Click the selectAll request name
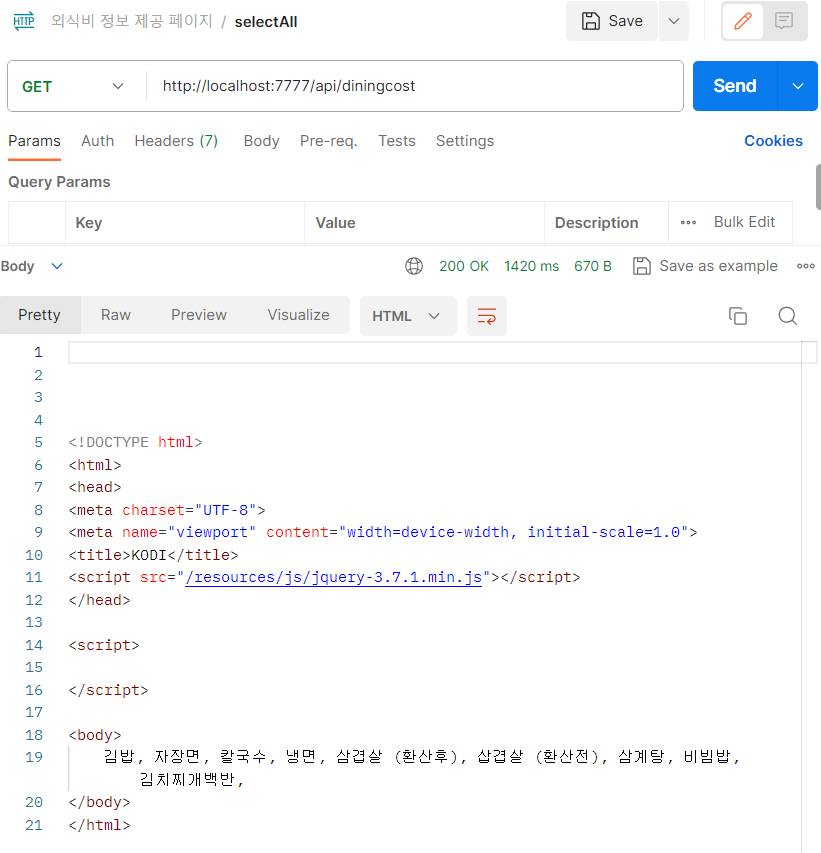The width and height of the screenshot is (821, 853). [266, 22]
